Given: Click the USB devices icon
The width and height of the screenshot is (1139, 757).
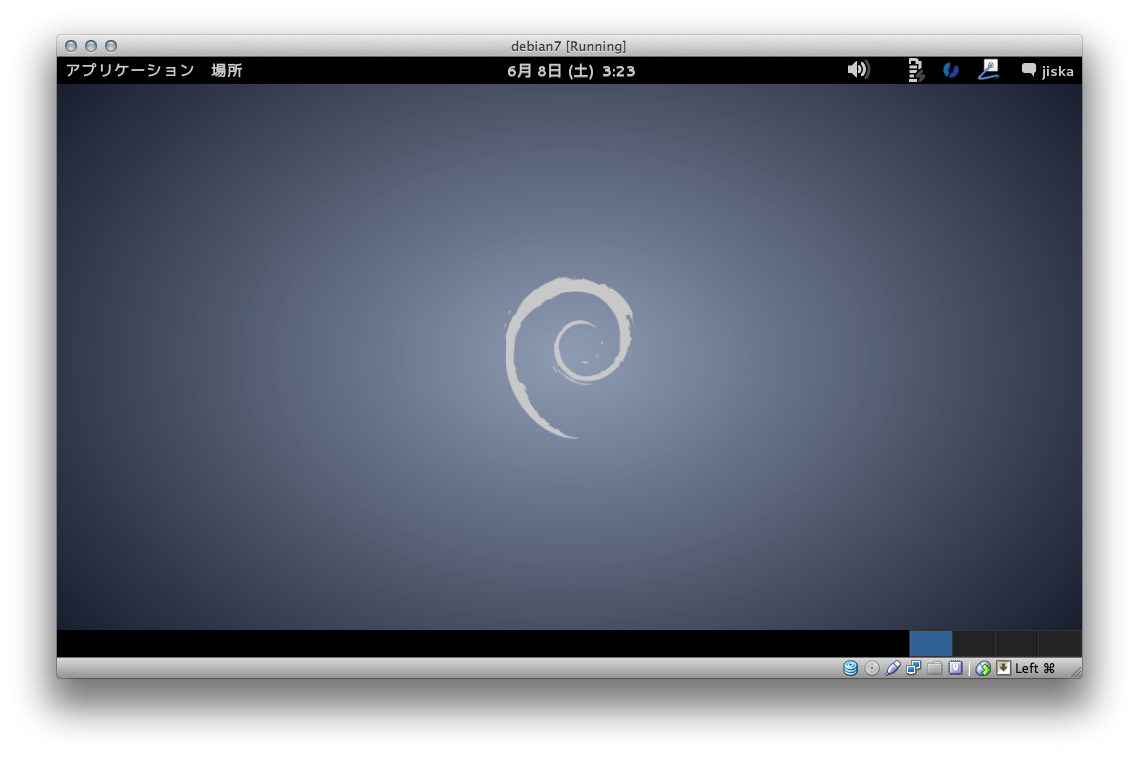Looking at the screenshot, I should (x=893, y=668).
